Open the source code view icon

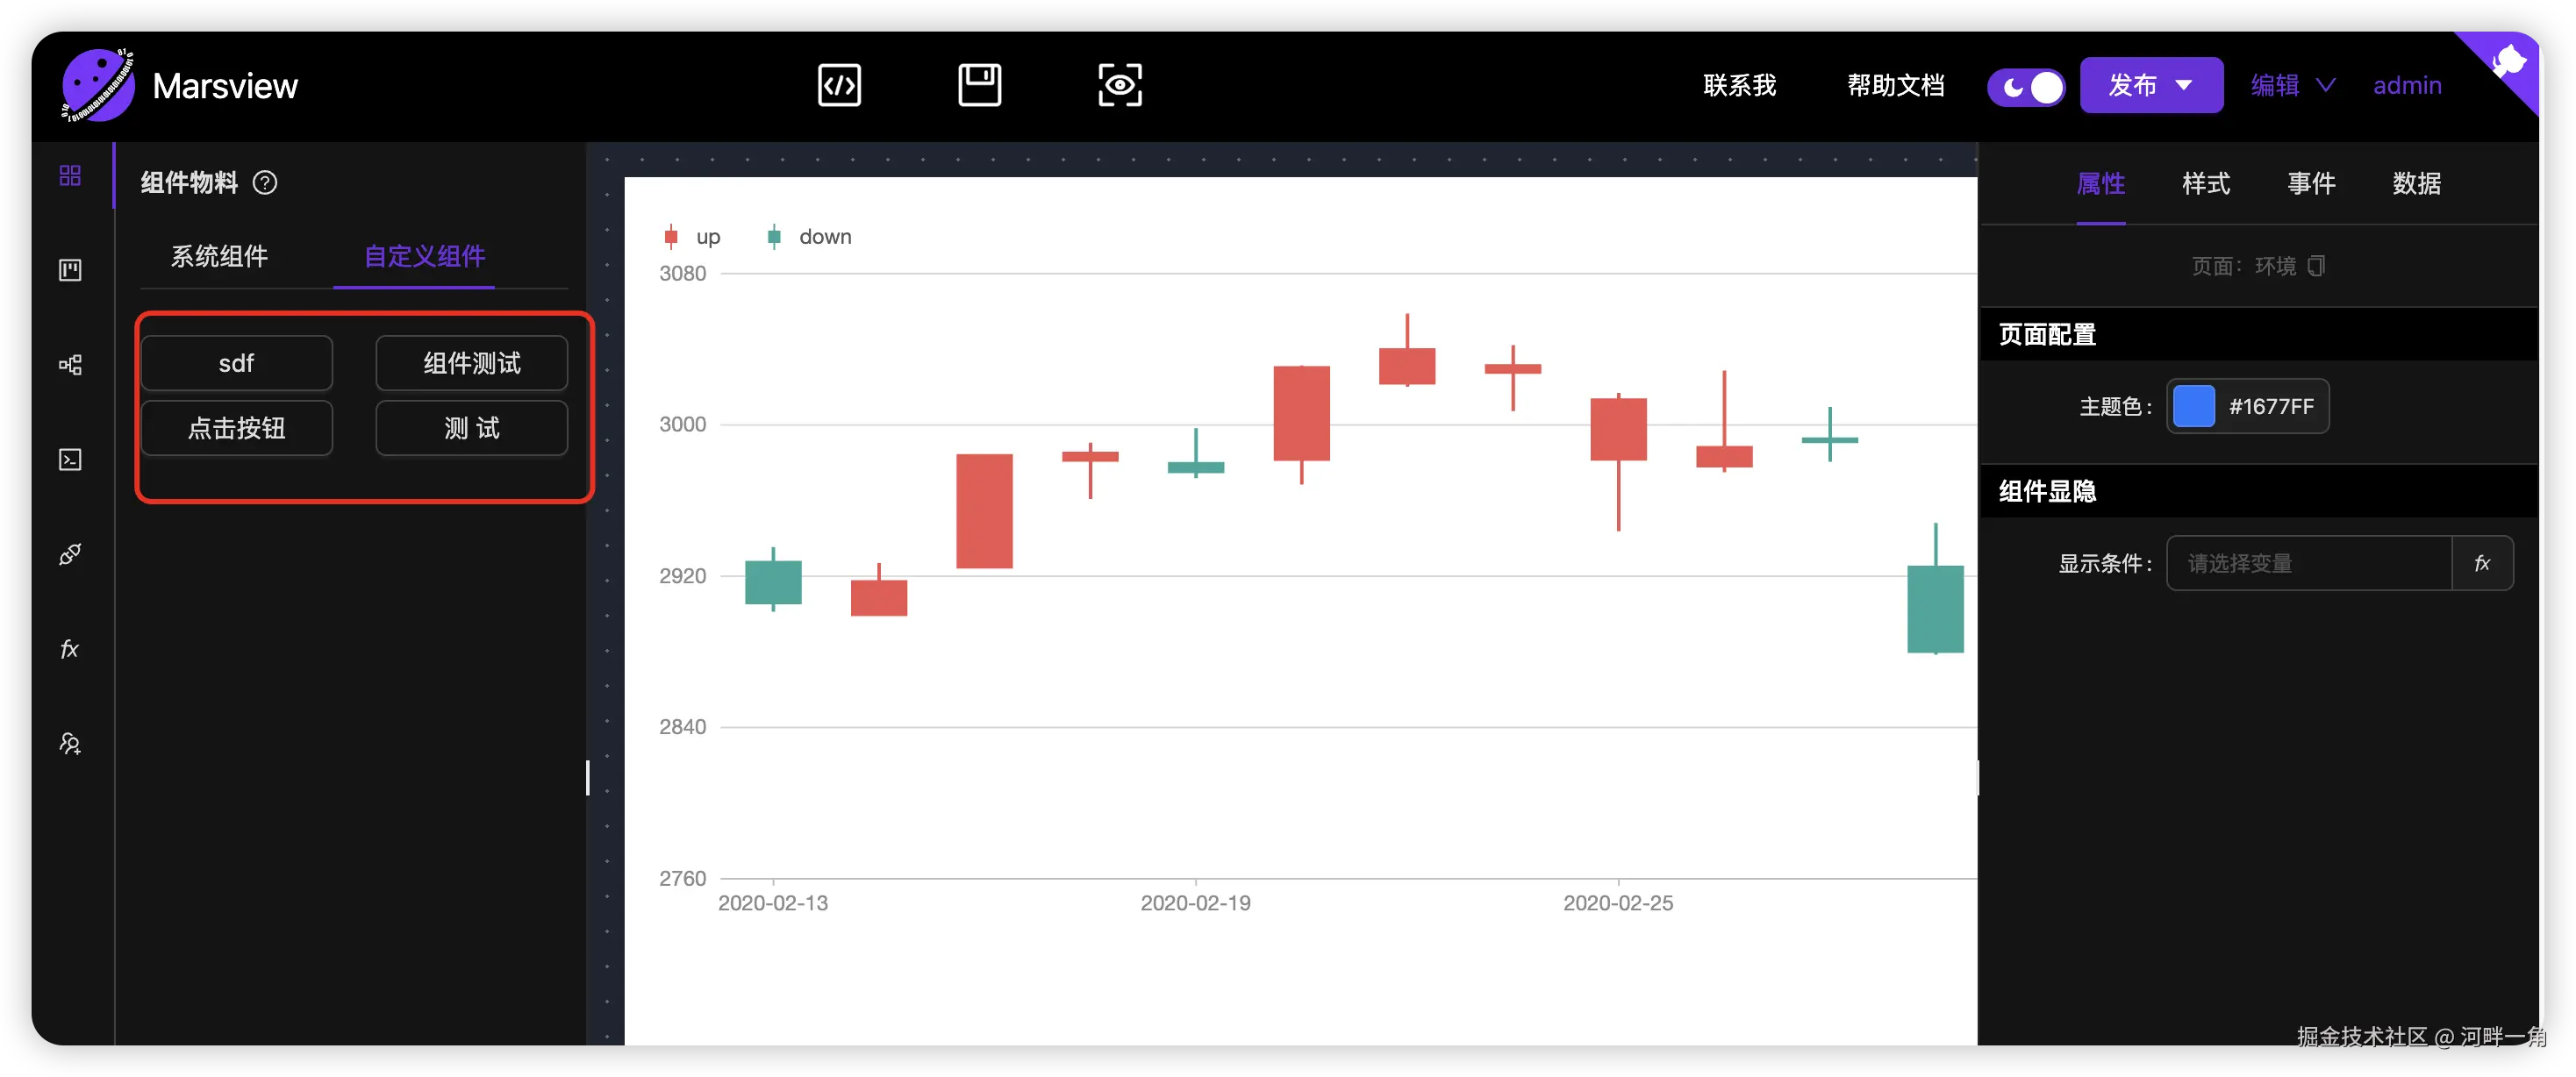point(839,85)
